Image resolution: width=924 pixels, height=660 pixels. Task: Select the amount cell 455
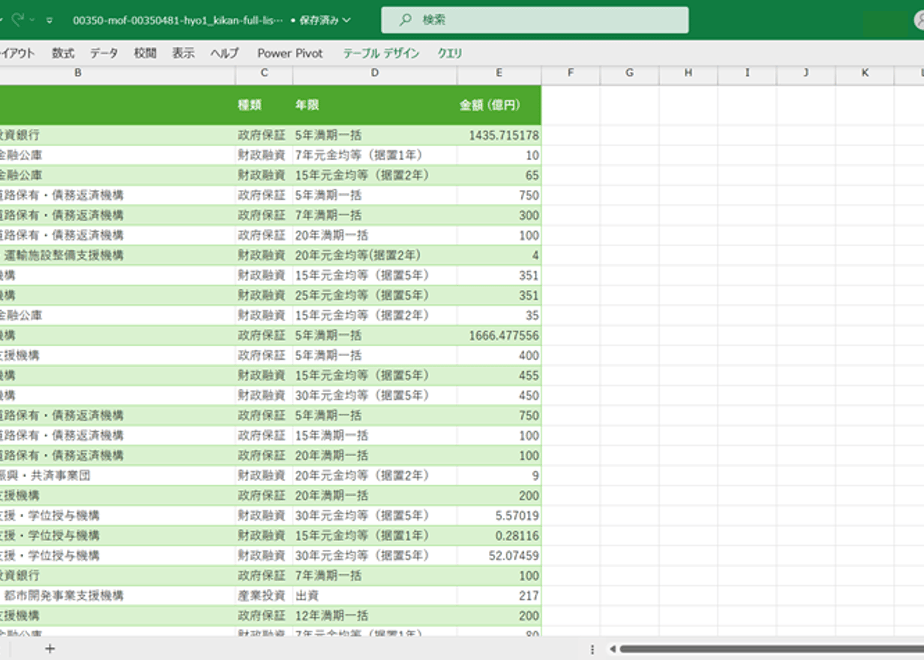499,375
